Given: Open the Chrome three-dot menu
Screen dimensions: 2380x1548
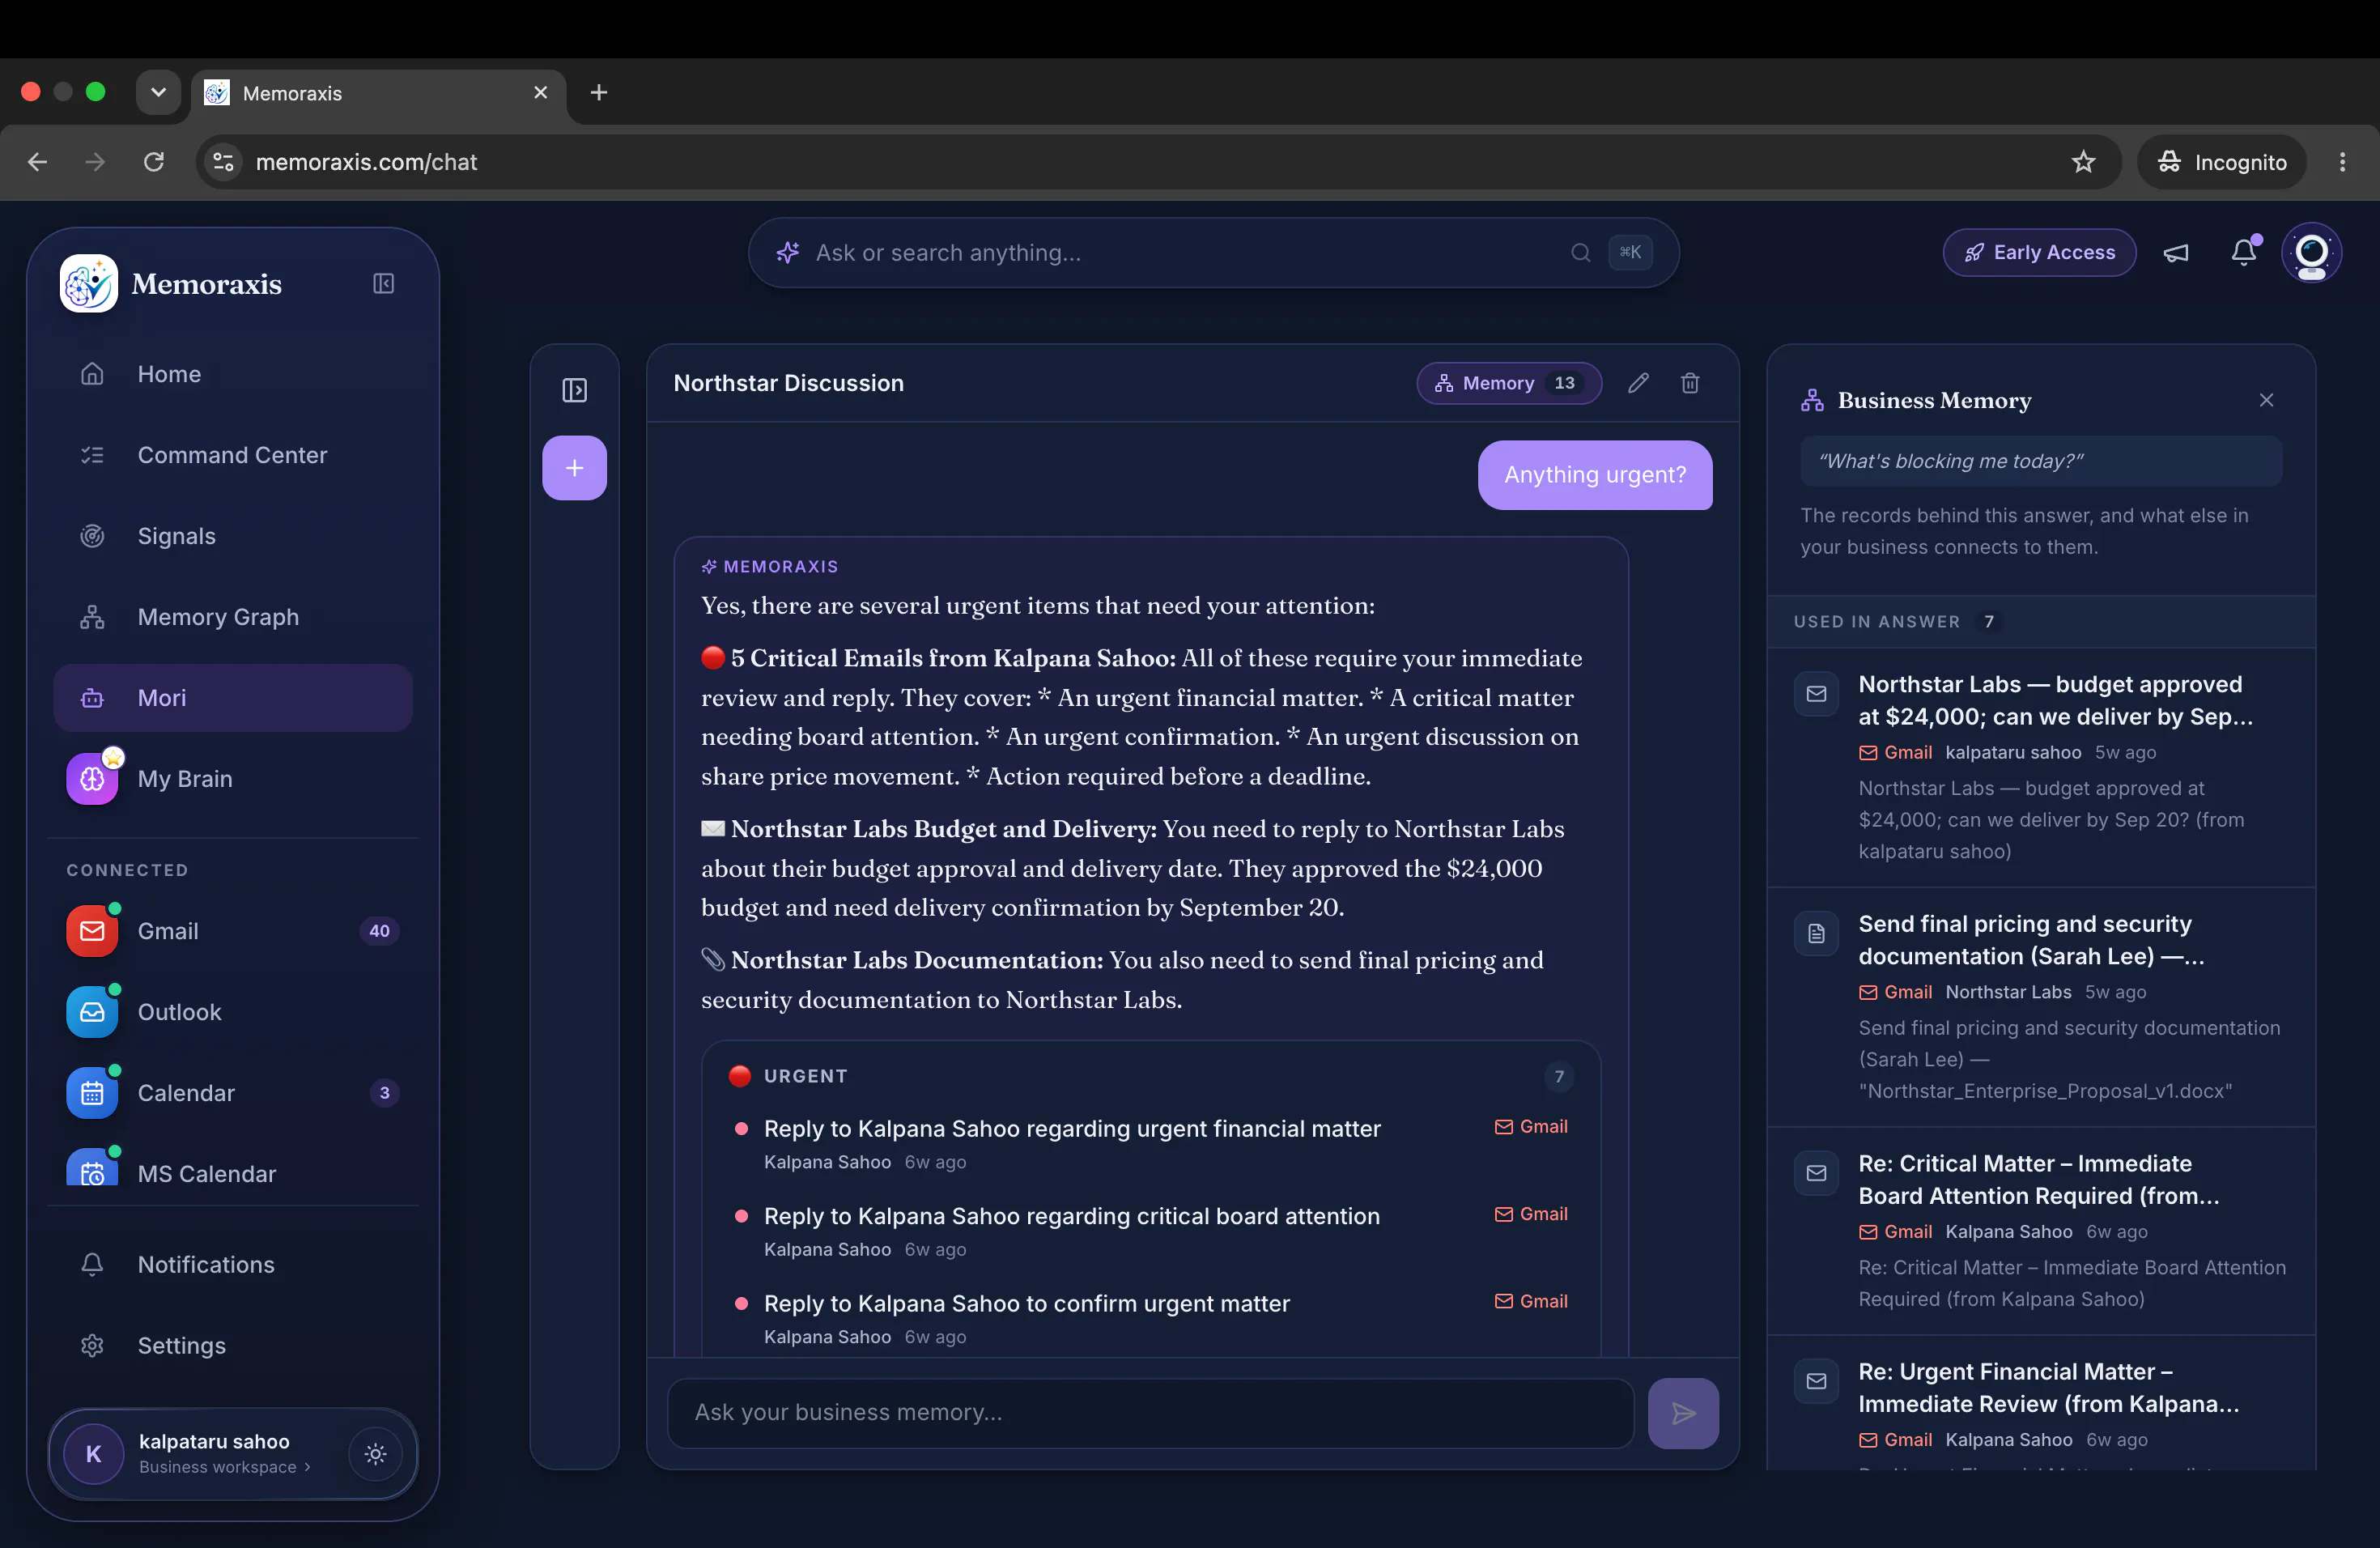Looking at the screenshot, I should 2342,162.
